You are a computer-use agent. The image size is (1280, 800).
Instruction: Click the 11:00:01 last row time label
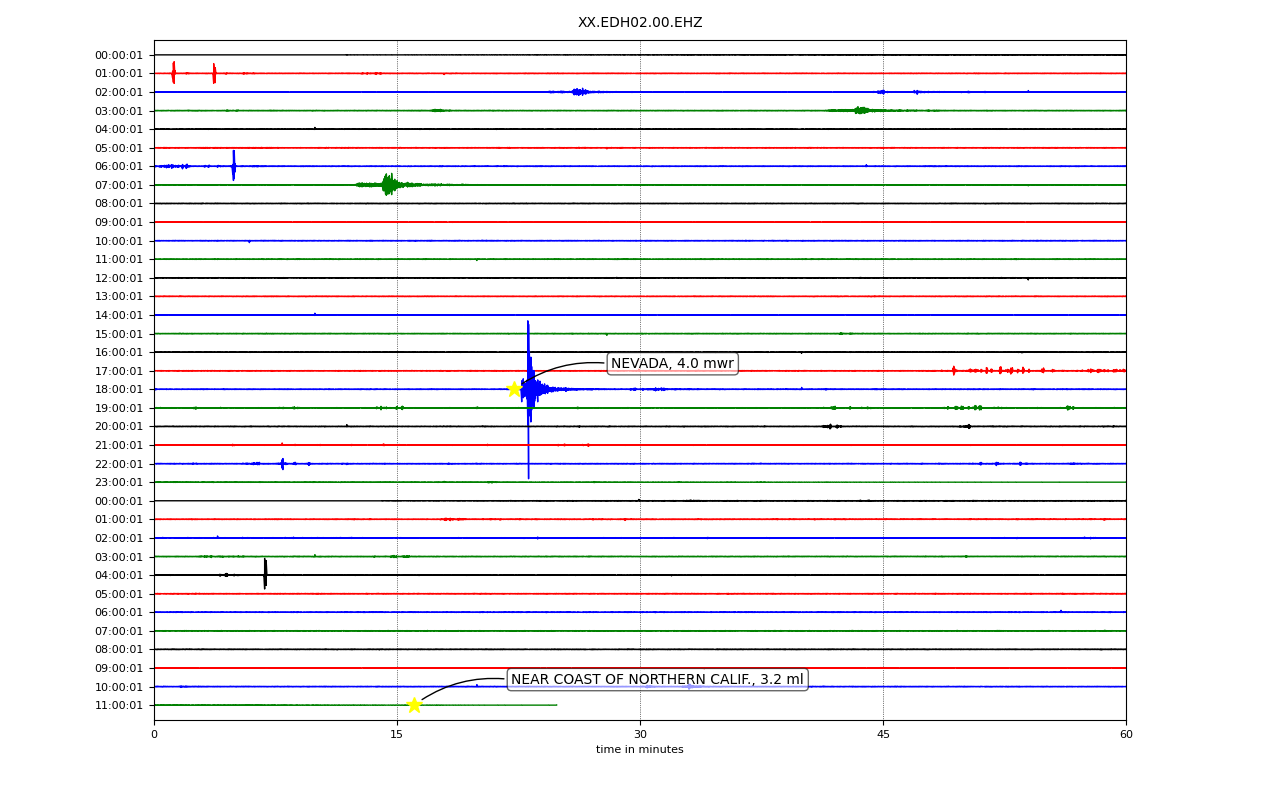(x=119, y=705)
